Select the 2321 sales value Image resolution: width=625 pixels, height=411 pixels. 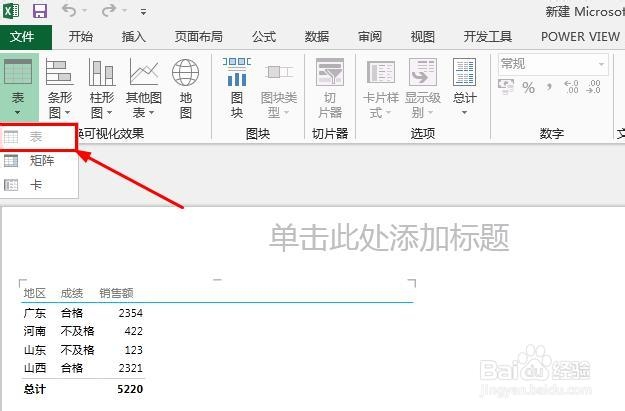131,368
